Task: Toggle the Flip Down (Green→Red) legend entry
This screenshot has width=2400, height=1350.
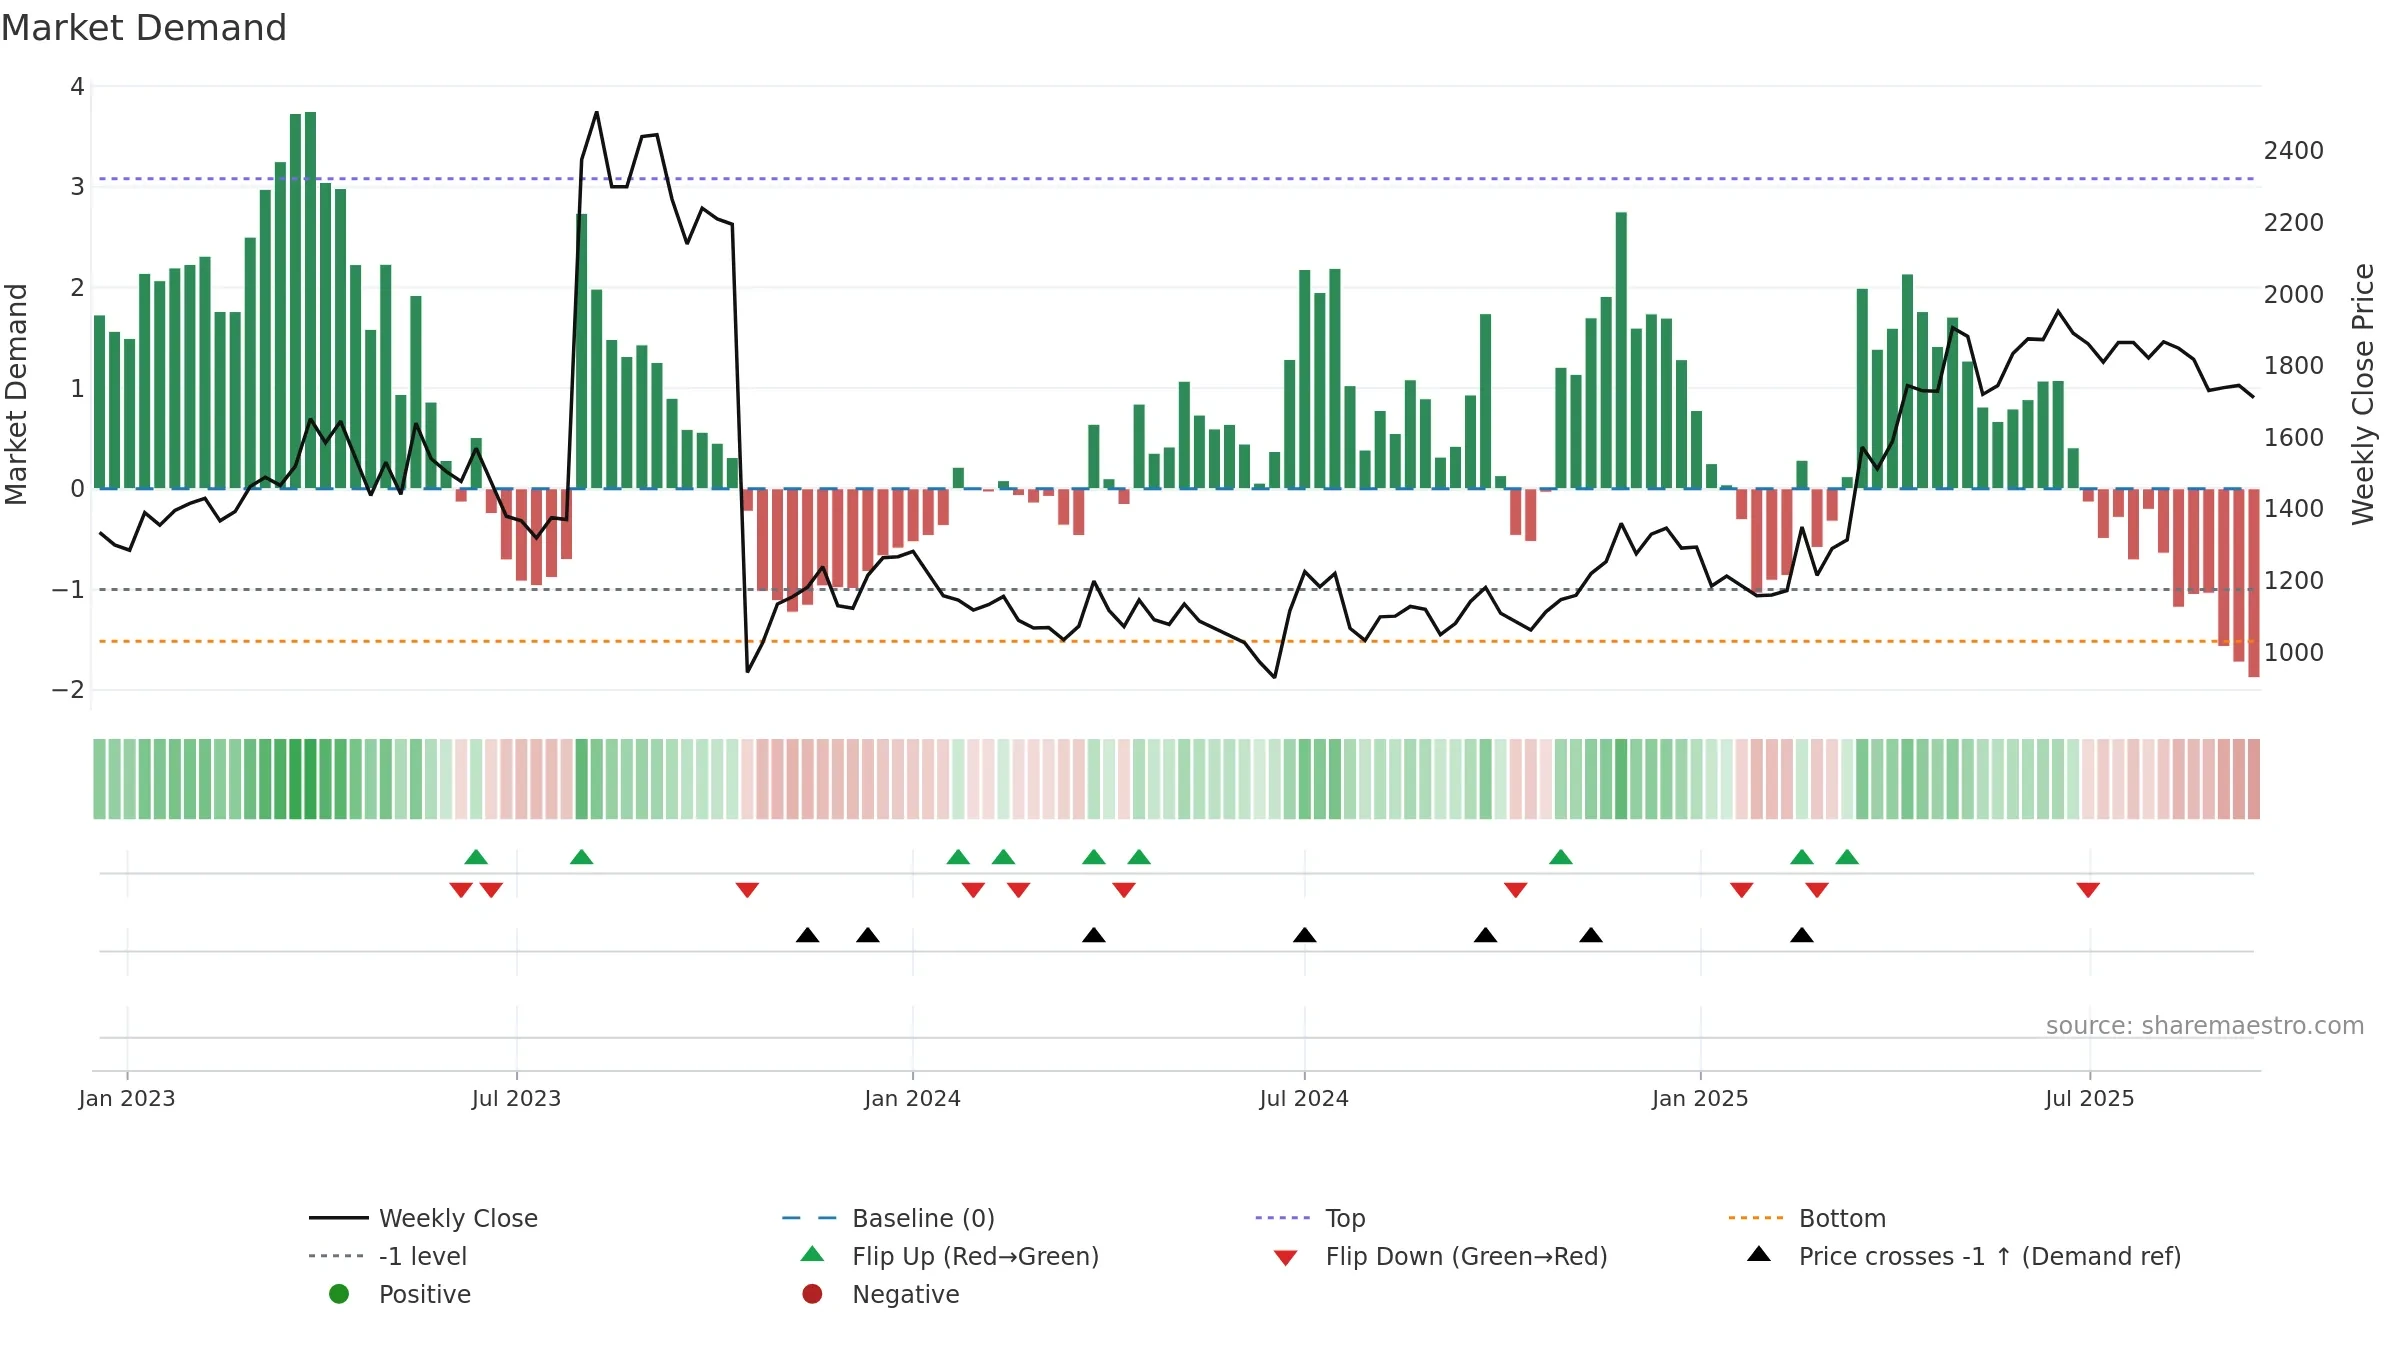Action: click(x=1440, y=1256)
